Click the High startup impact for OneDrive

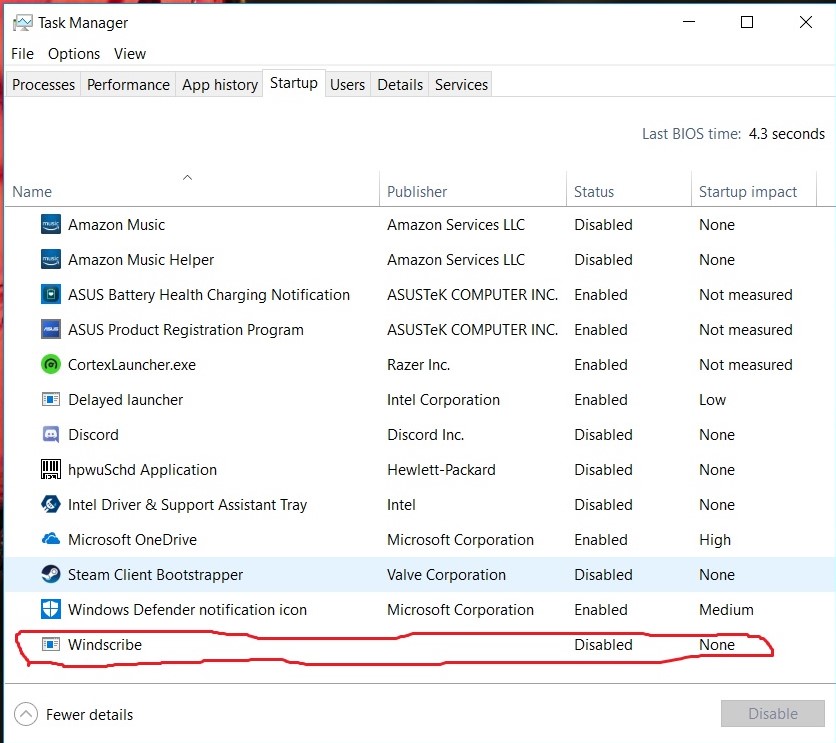(x=715, y=540)
